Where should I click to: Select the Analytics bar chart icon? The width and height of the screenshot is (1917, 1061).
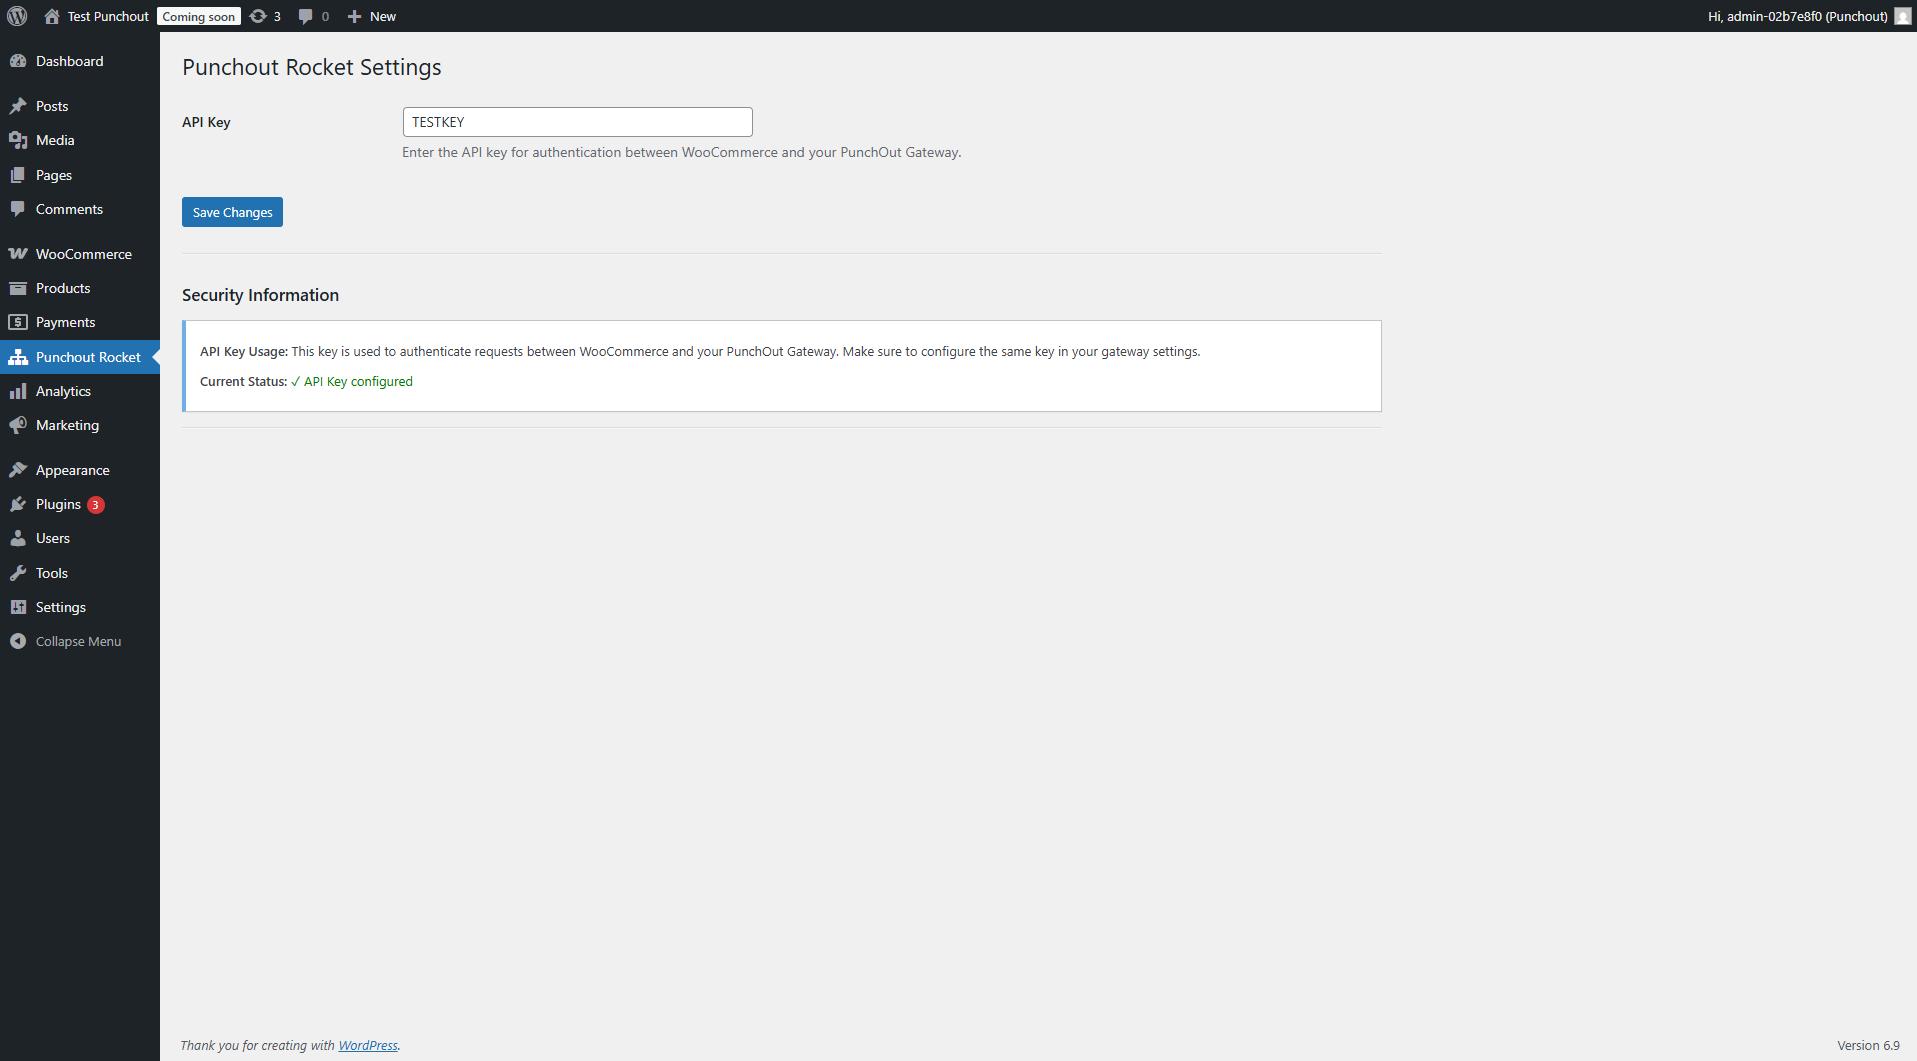(19, 391)
